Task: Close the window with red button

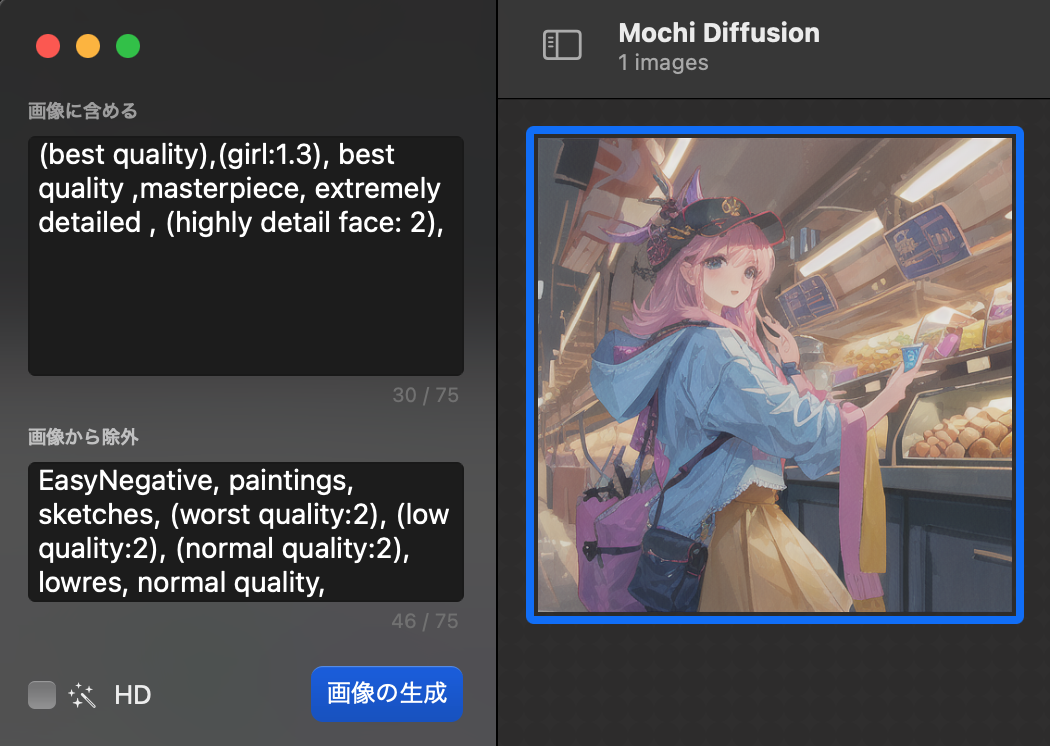Action: click(x=48, y=46)
